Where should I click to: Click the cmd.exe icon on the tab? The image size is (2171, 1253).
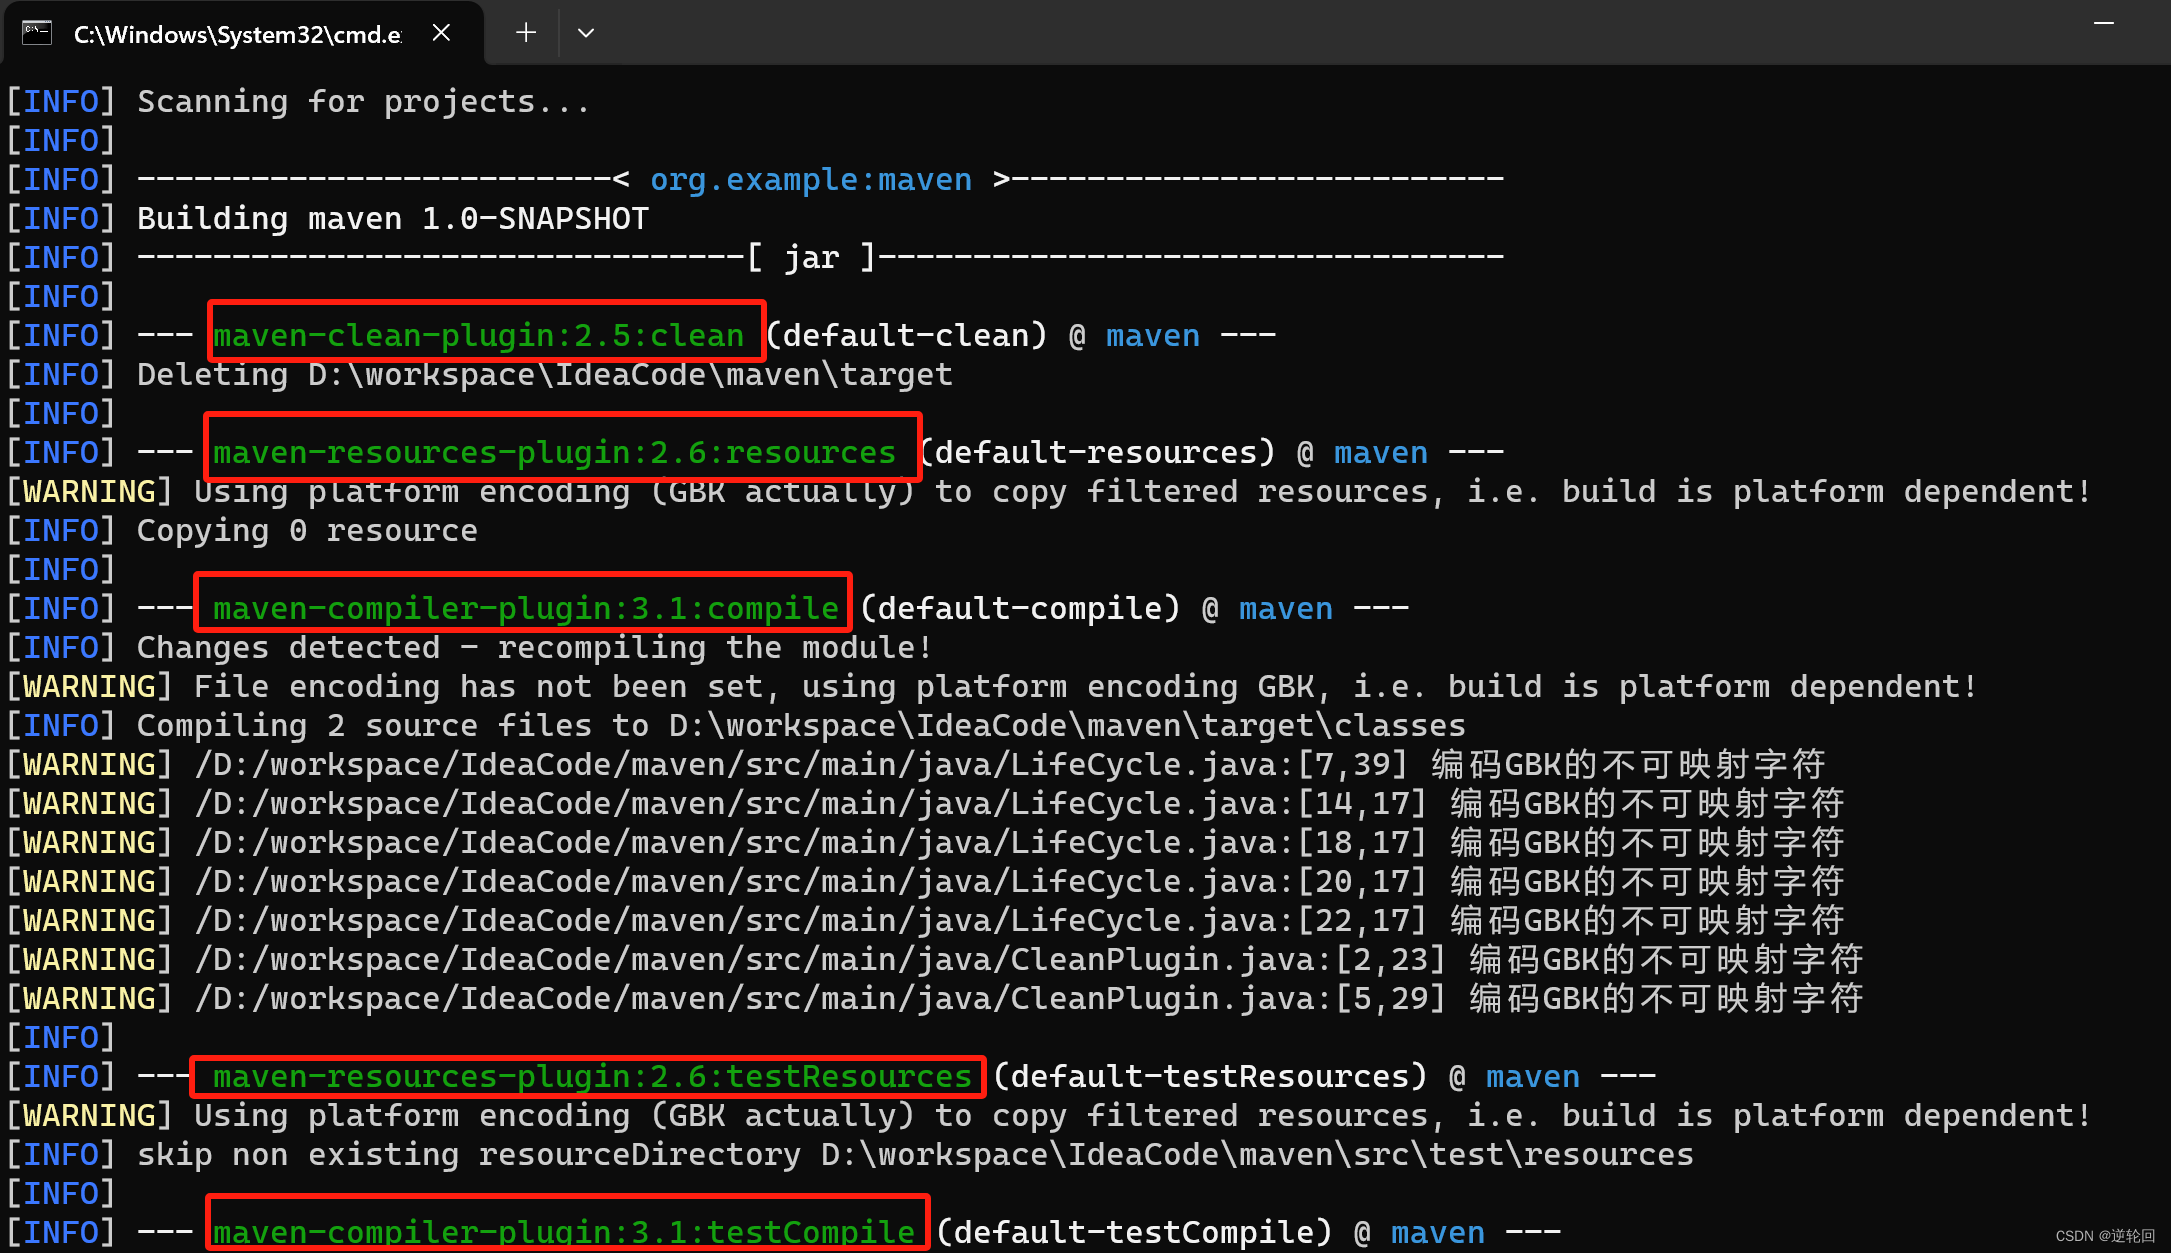click(36, 32)
